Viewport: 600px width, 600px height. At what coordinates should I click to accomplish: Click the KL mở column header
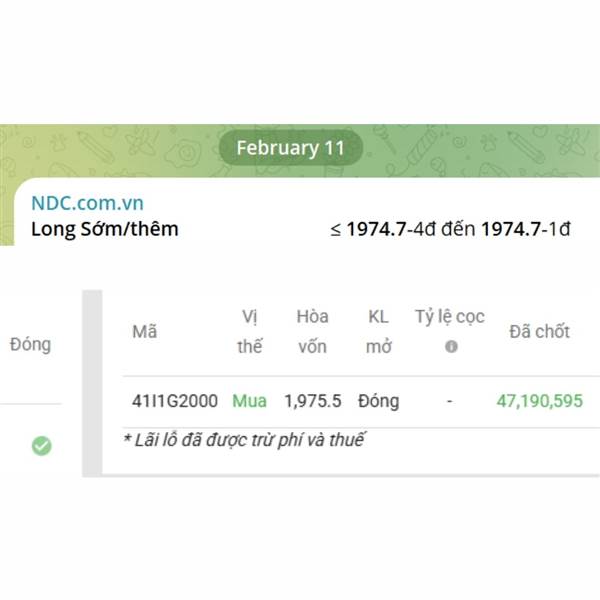point(378,331)
